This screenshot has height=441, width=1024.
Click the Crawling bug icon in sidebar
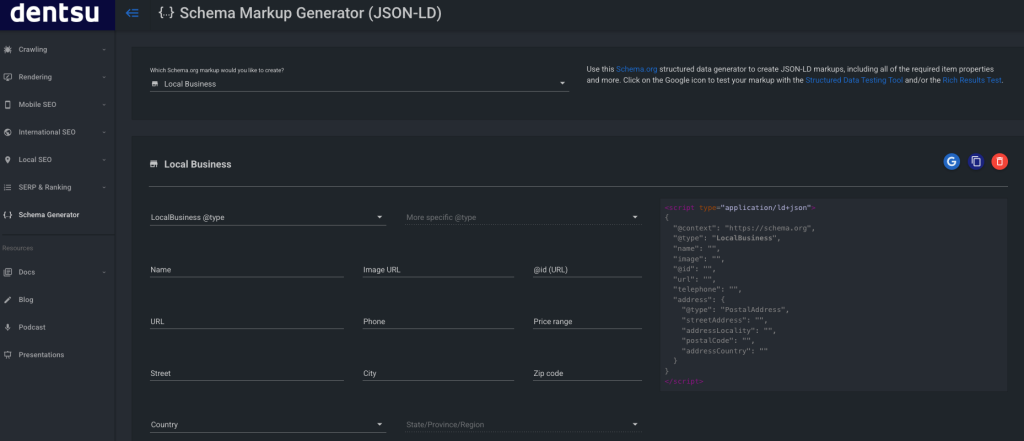pos(7,50)
